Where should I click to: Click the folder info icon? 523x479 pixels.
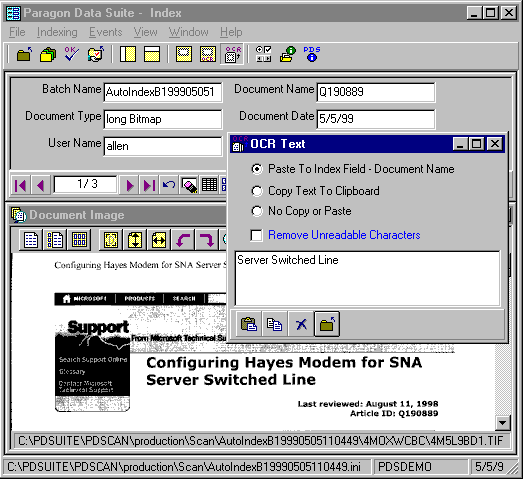[288, 54]
